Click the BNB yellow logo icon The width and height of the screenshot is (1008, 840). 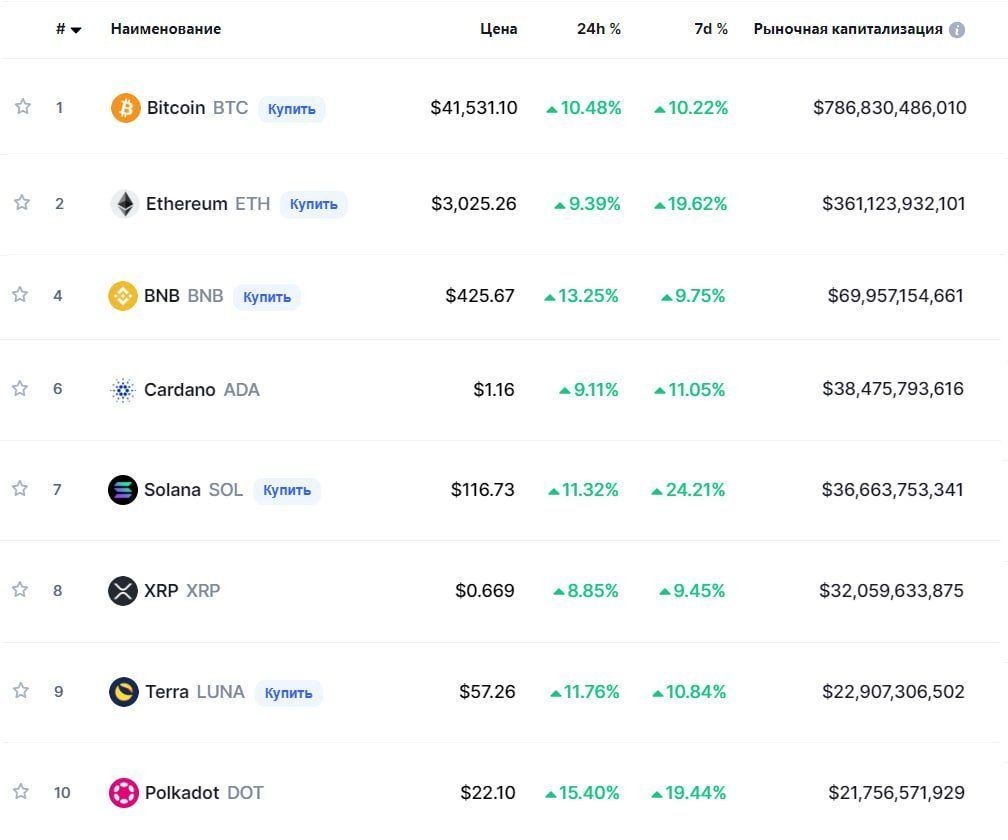123,296
